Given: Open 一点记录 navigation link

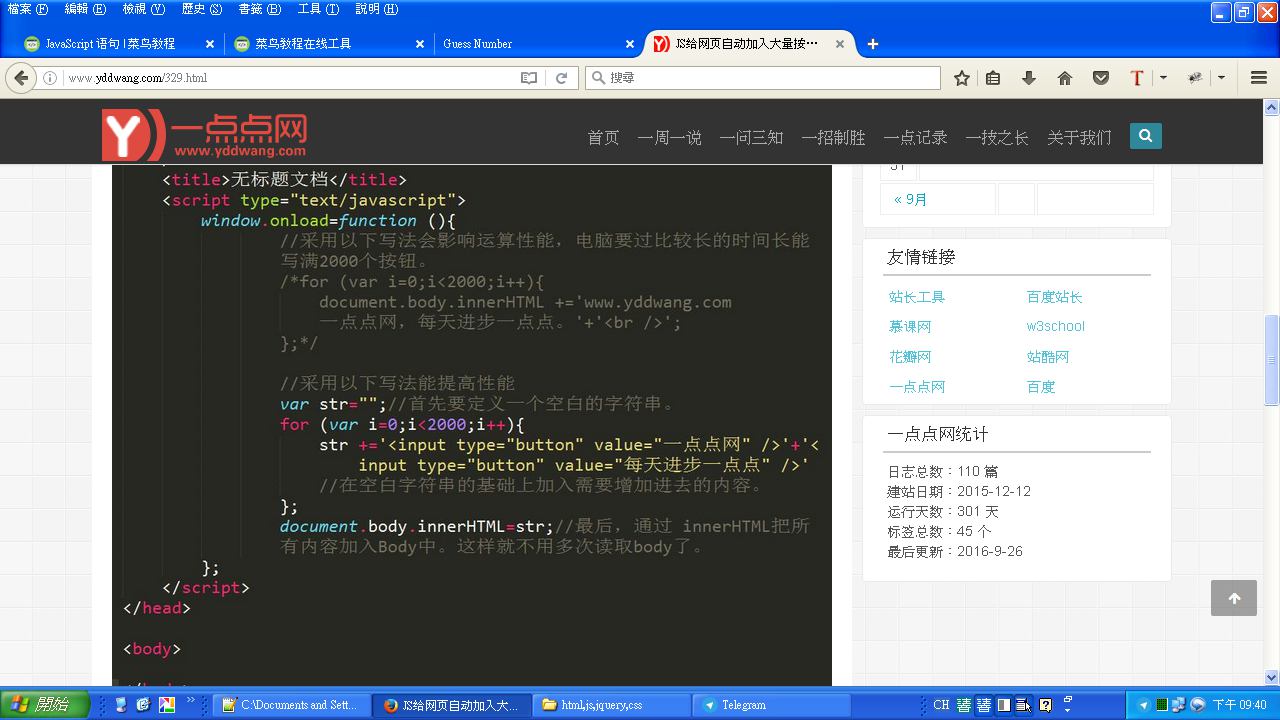Looking at the screenshot, I should (915, 138).
